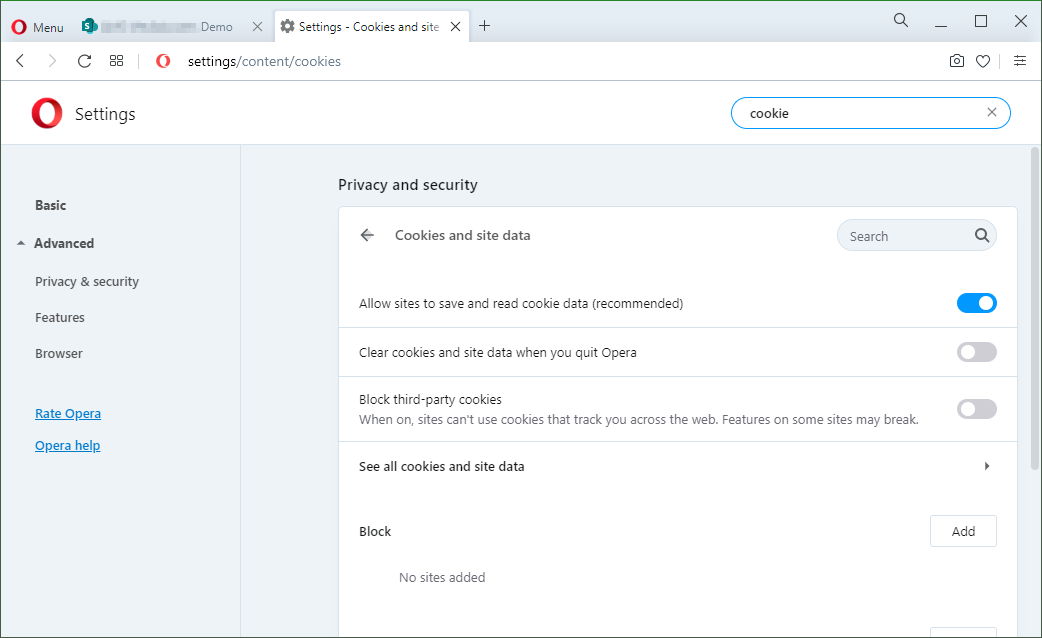Switch to the Demo tab
The height and width of the screenshot is (638, 1042).
170,27
